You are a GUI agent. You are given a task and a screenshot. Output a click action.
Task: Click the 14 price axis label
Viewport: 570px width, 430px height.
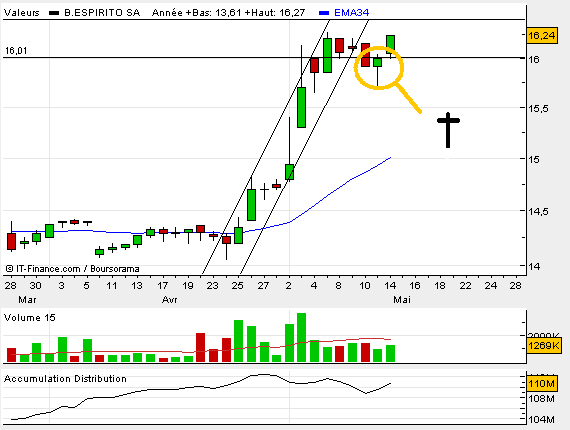534,266
